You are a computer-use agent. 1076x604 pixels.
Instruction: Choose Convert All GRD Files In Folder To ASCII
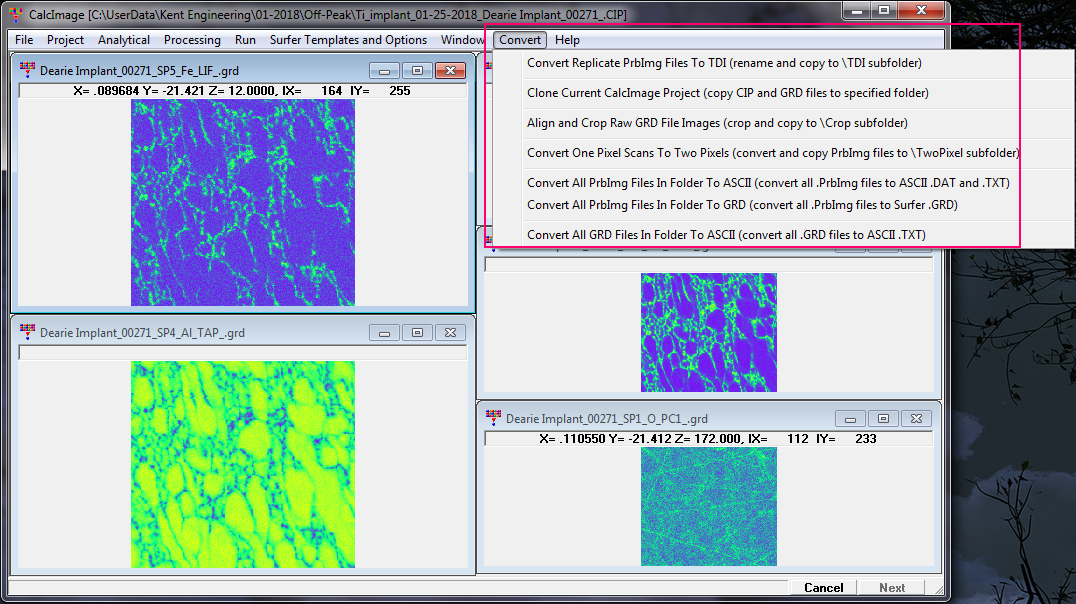click(x=726, y=235)
